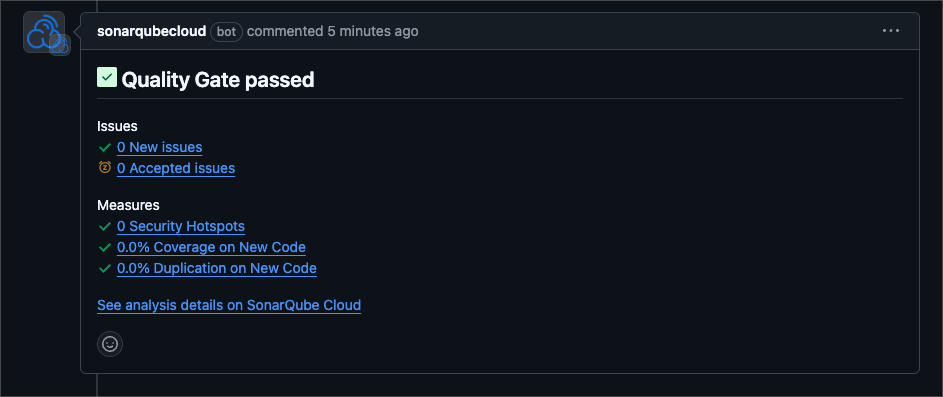Viewport: 943px width, 397px height.
Task: Open the 0.0% Coverage on New Code link
Action: click(211, 247)
